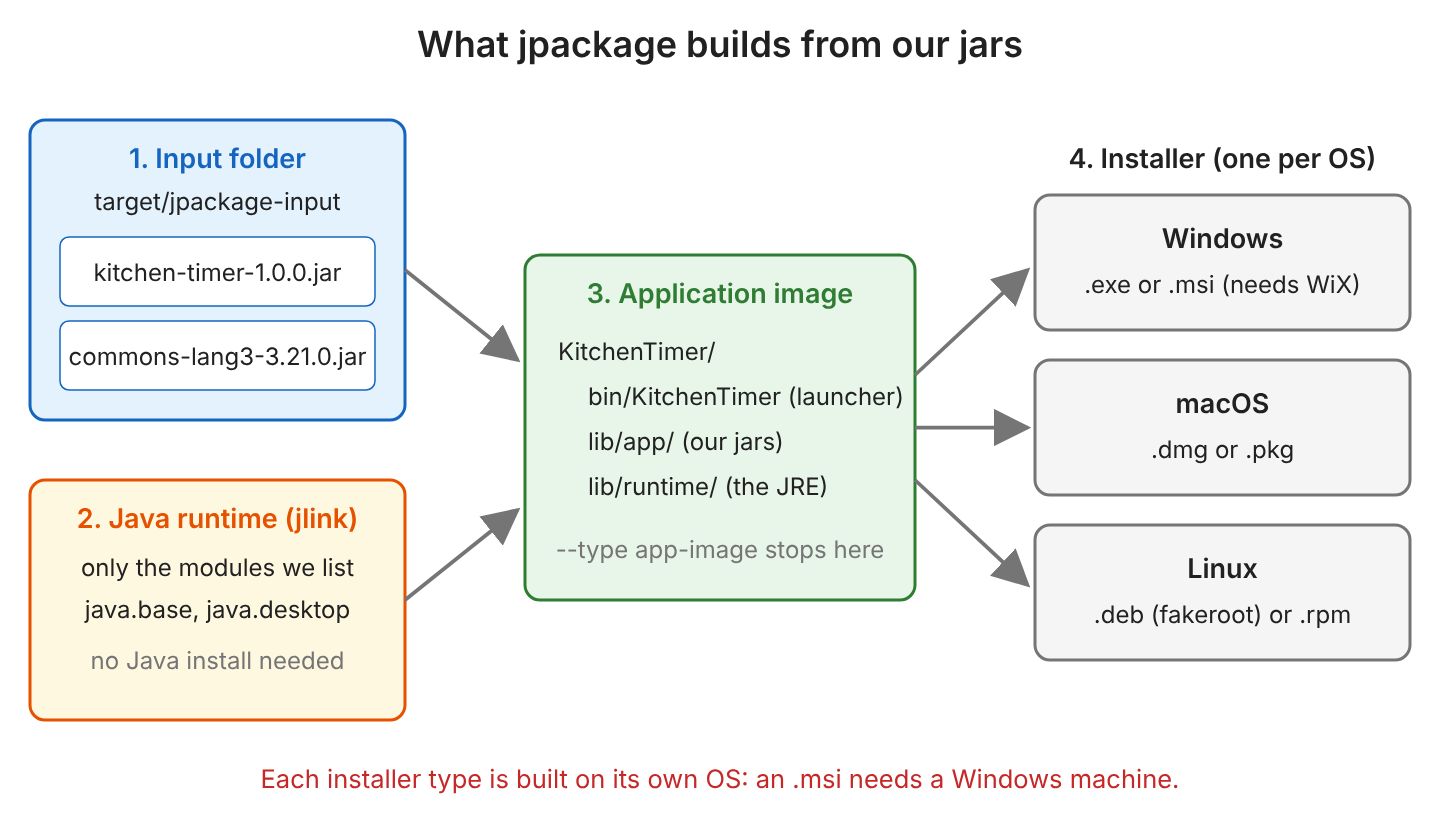This screenshot has width=1440, height=840.
Task: Click the "lib/app/ (our jars)" line
Action: coord(685,442)
